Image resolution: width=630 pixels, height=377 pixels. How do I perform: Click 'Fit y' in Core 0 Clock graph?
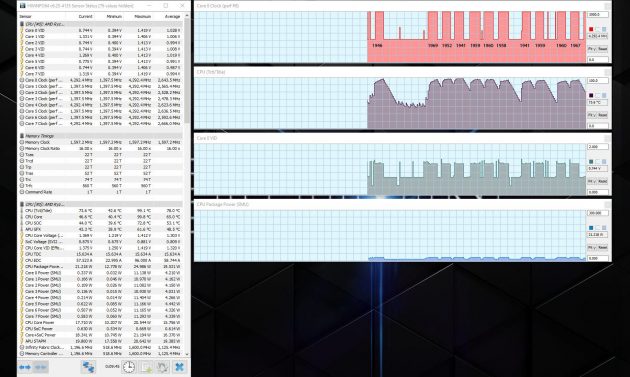coord(592,49)
